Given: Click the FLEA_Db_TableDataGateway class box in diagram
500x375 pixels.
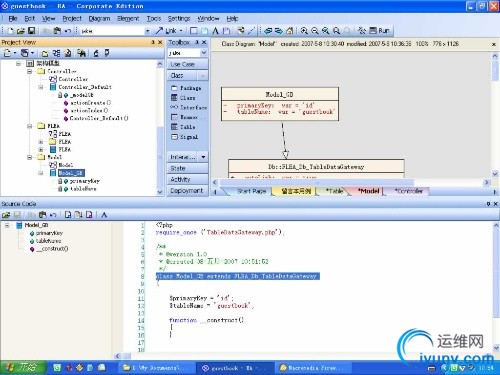Looking at the screenshot, I should (316, 168).
